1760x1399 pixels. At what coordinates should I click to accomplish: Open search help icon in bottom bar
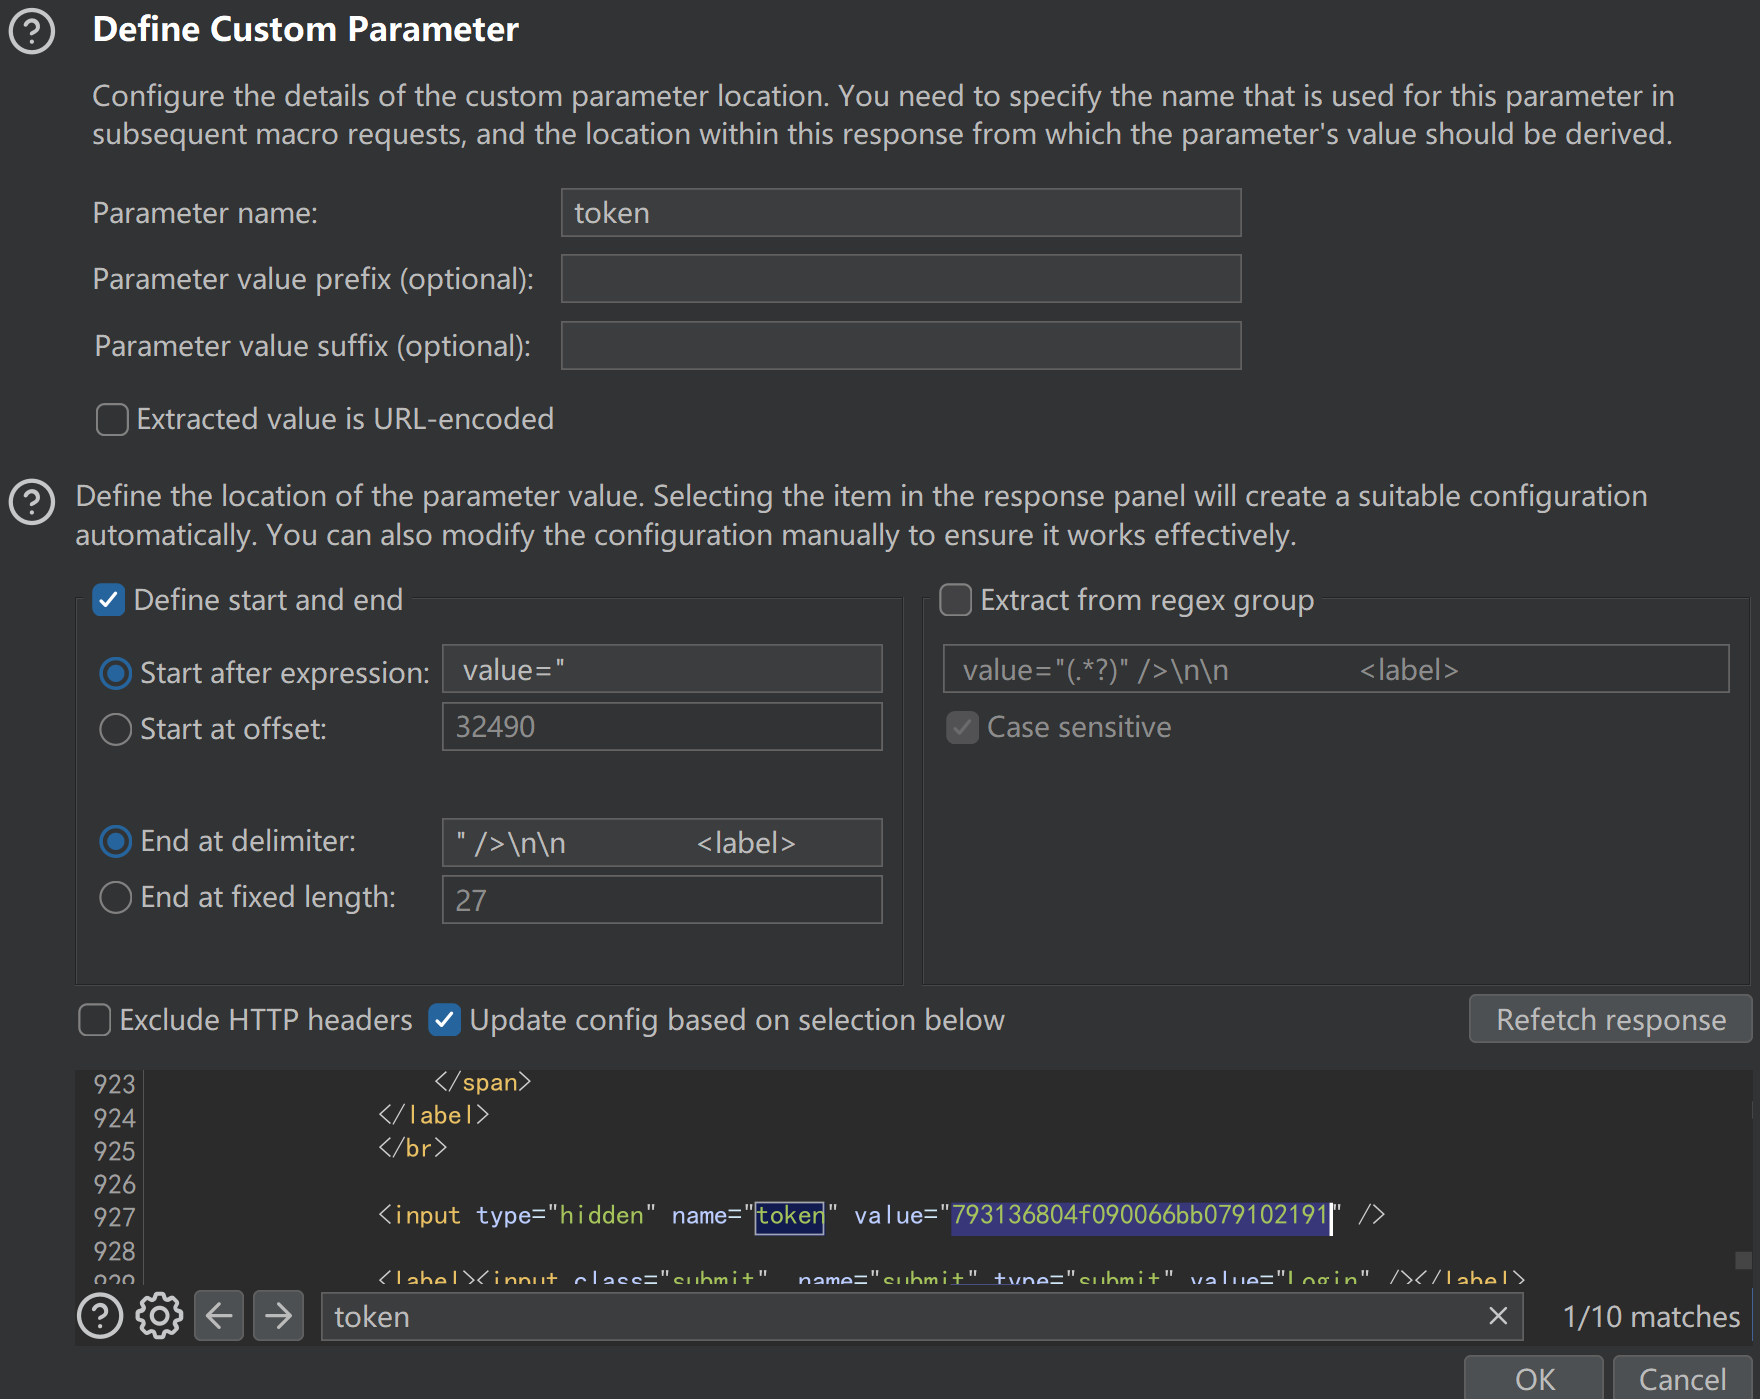coord(100,1316)
